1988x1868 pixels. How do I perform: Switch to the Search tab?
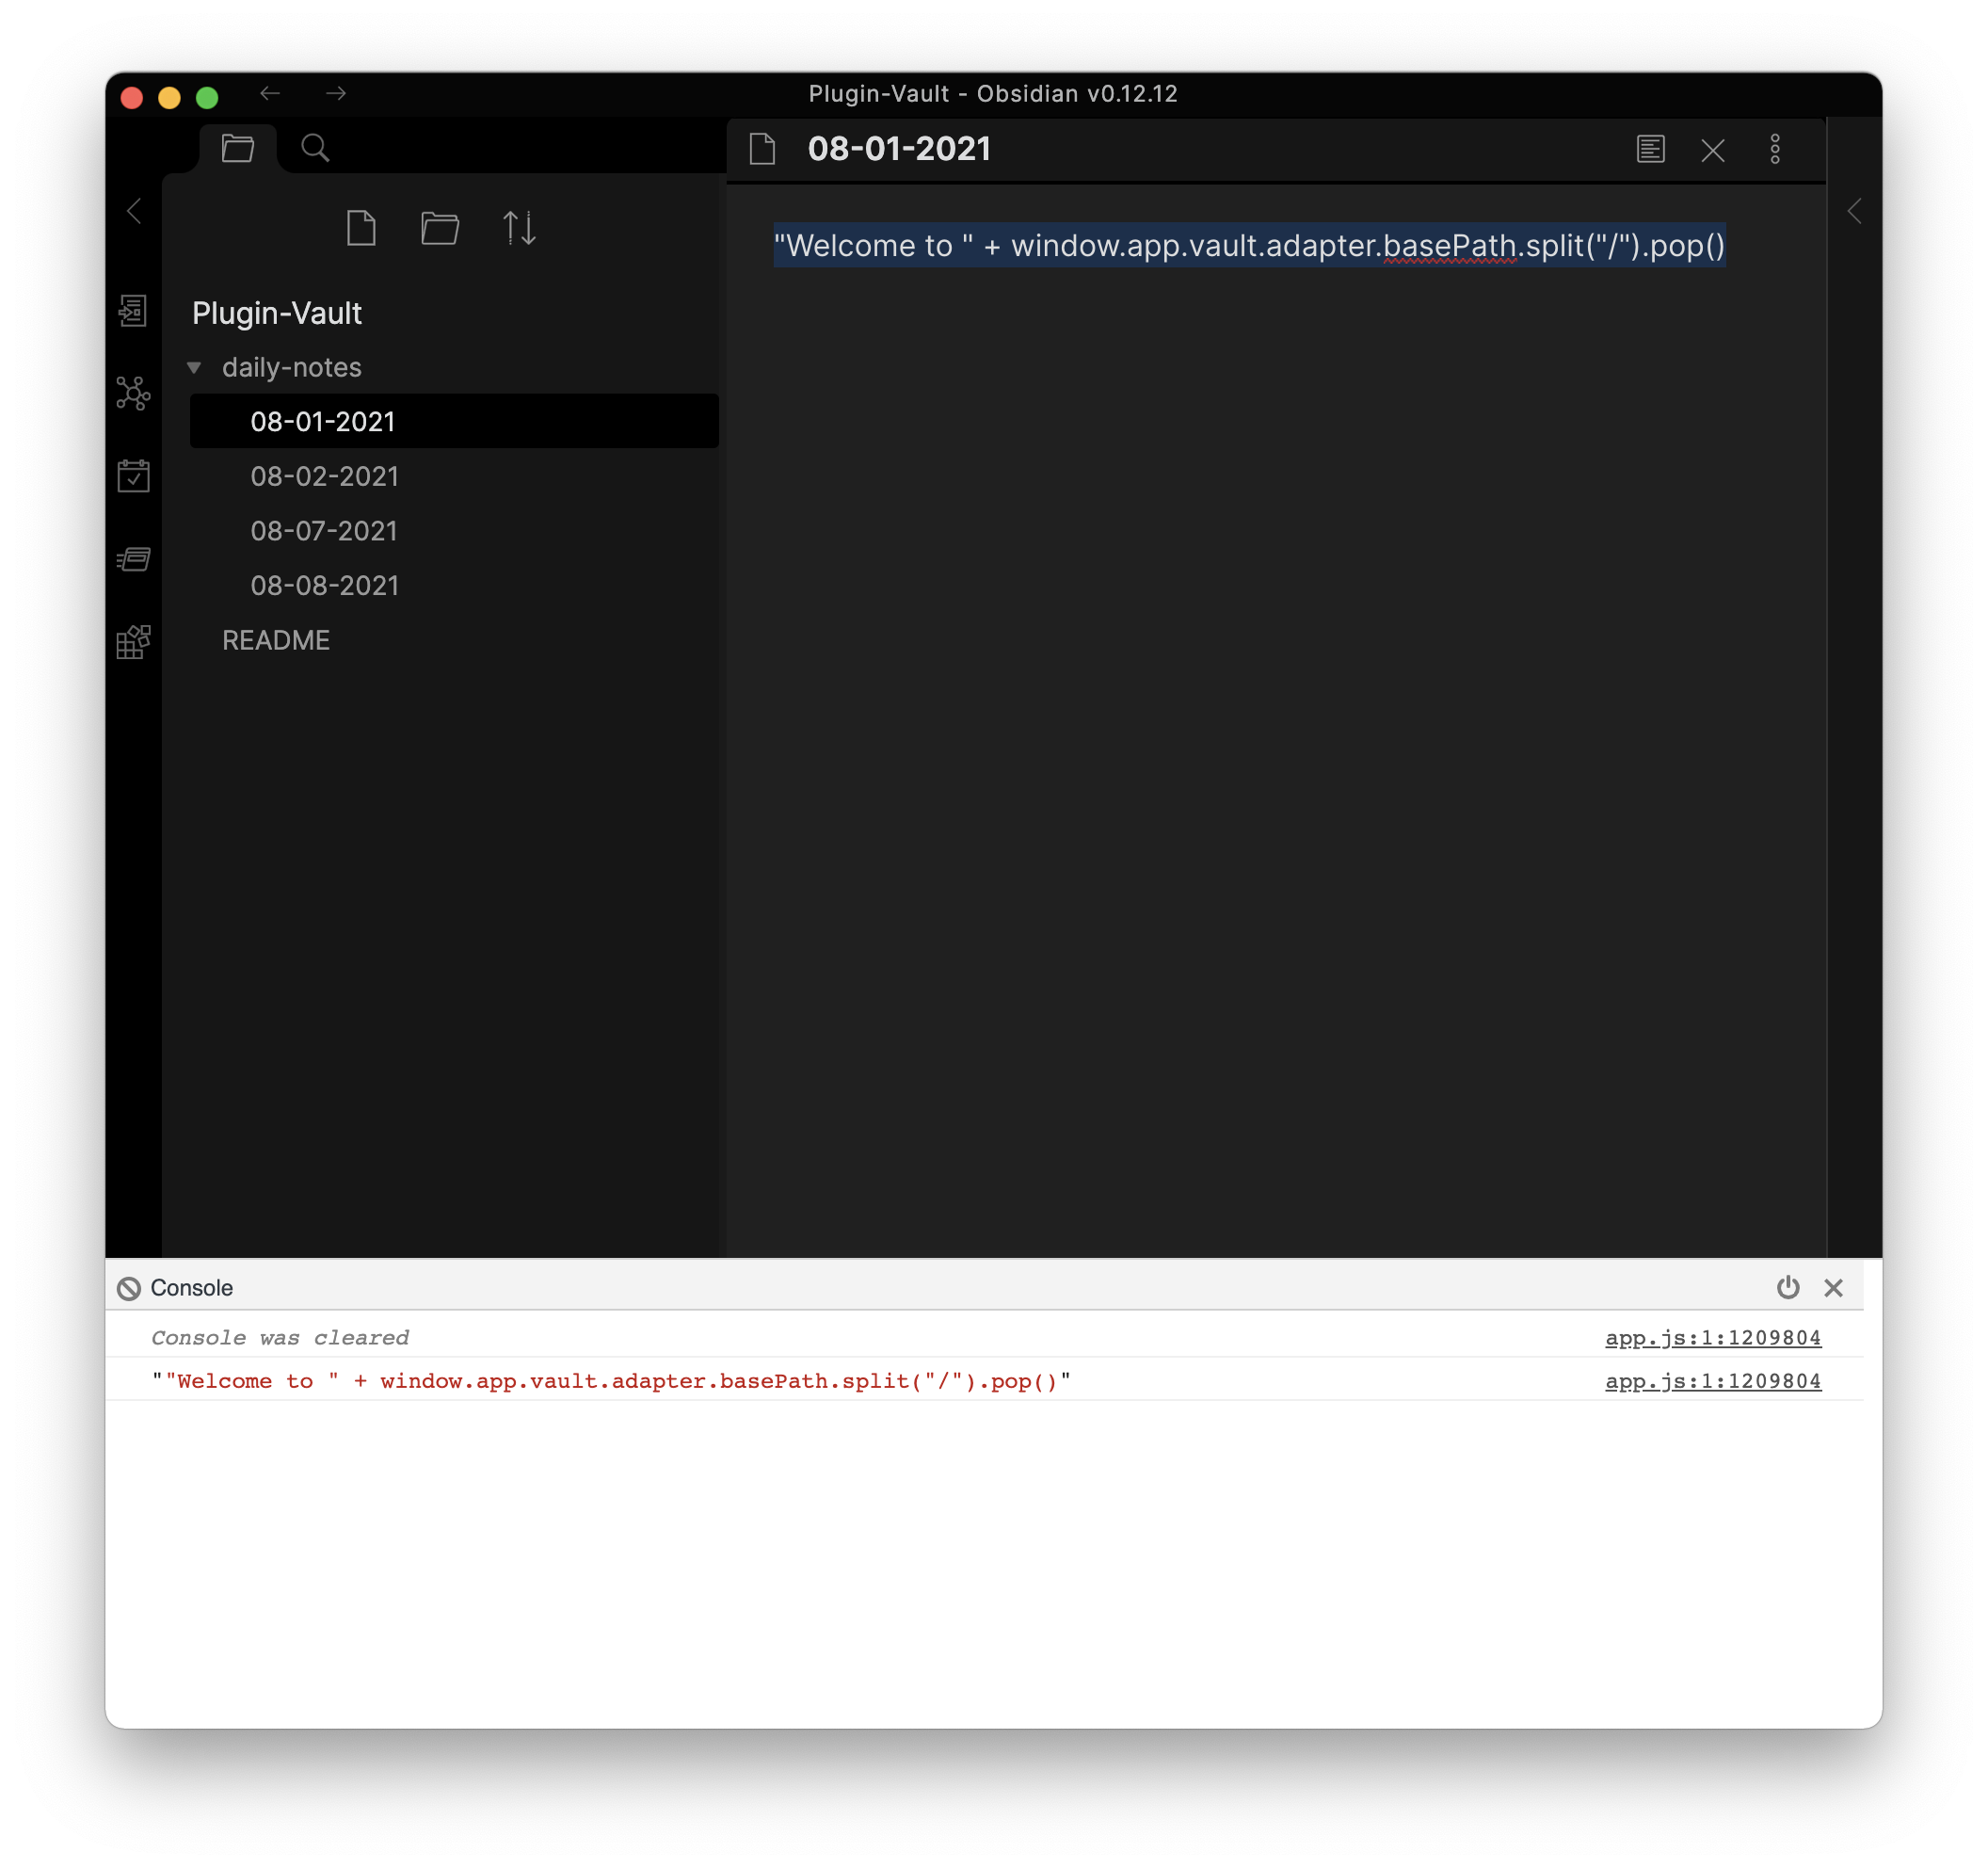(x=315, y=148)
